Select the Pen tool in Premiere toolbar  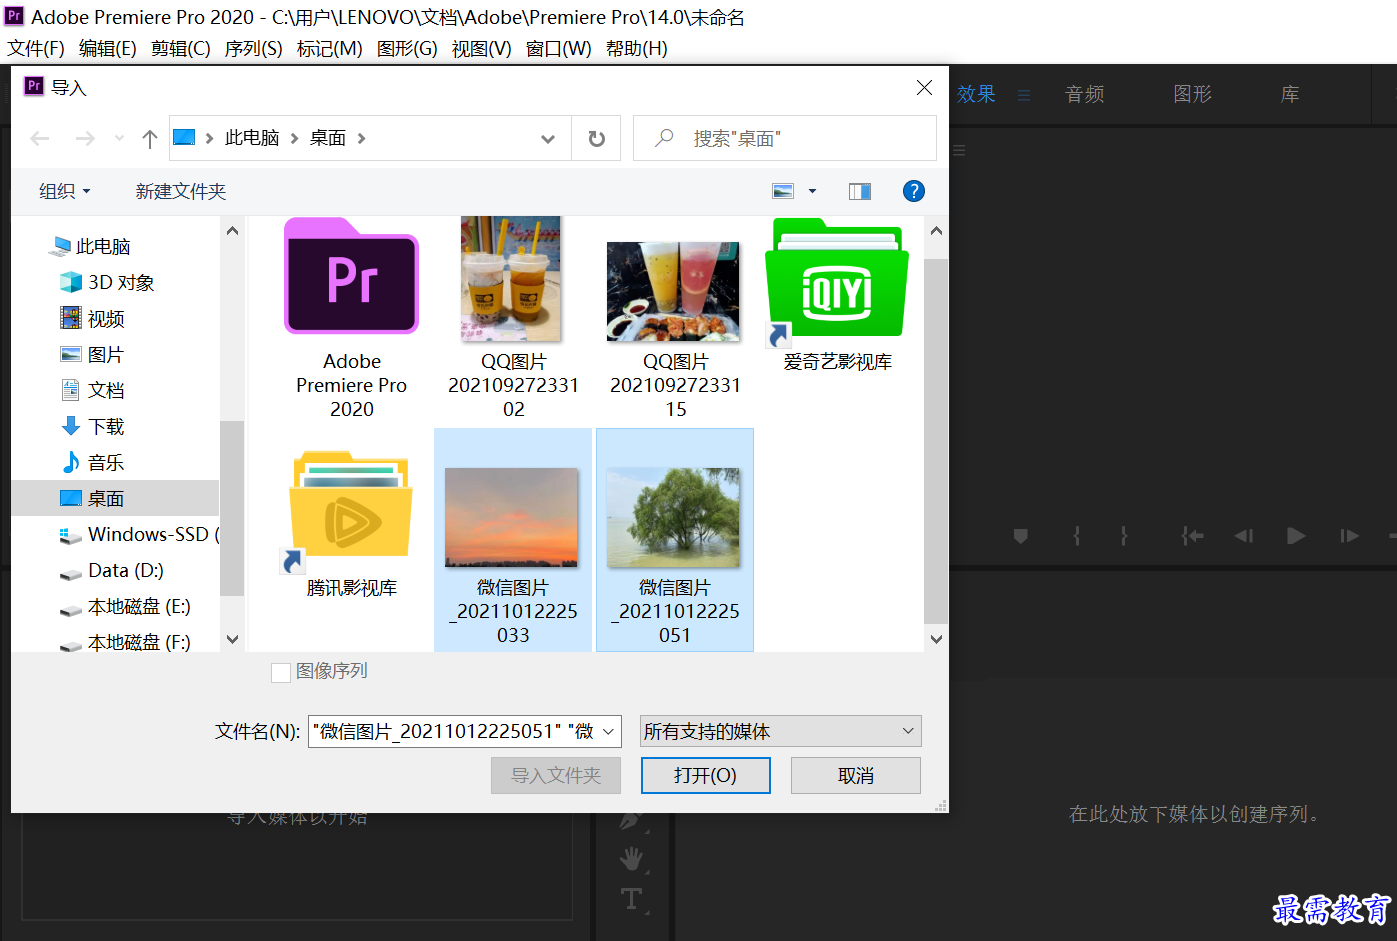(x=631, y=822)
